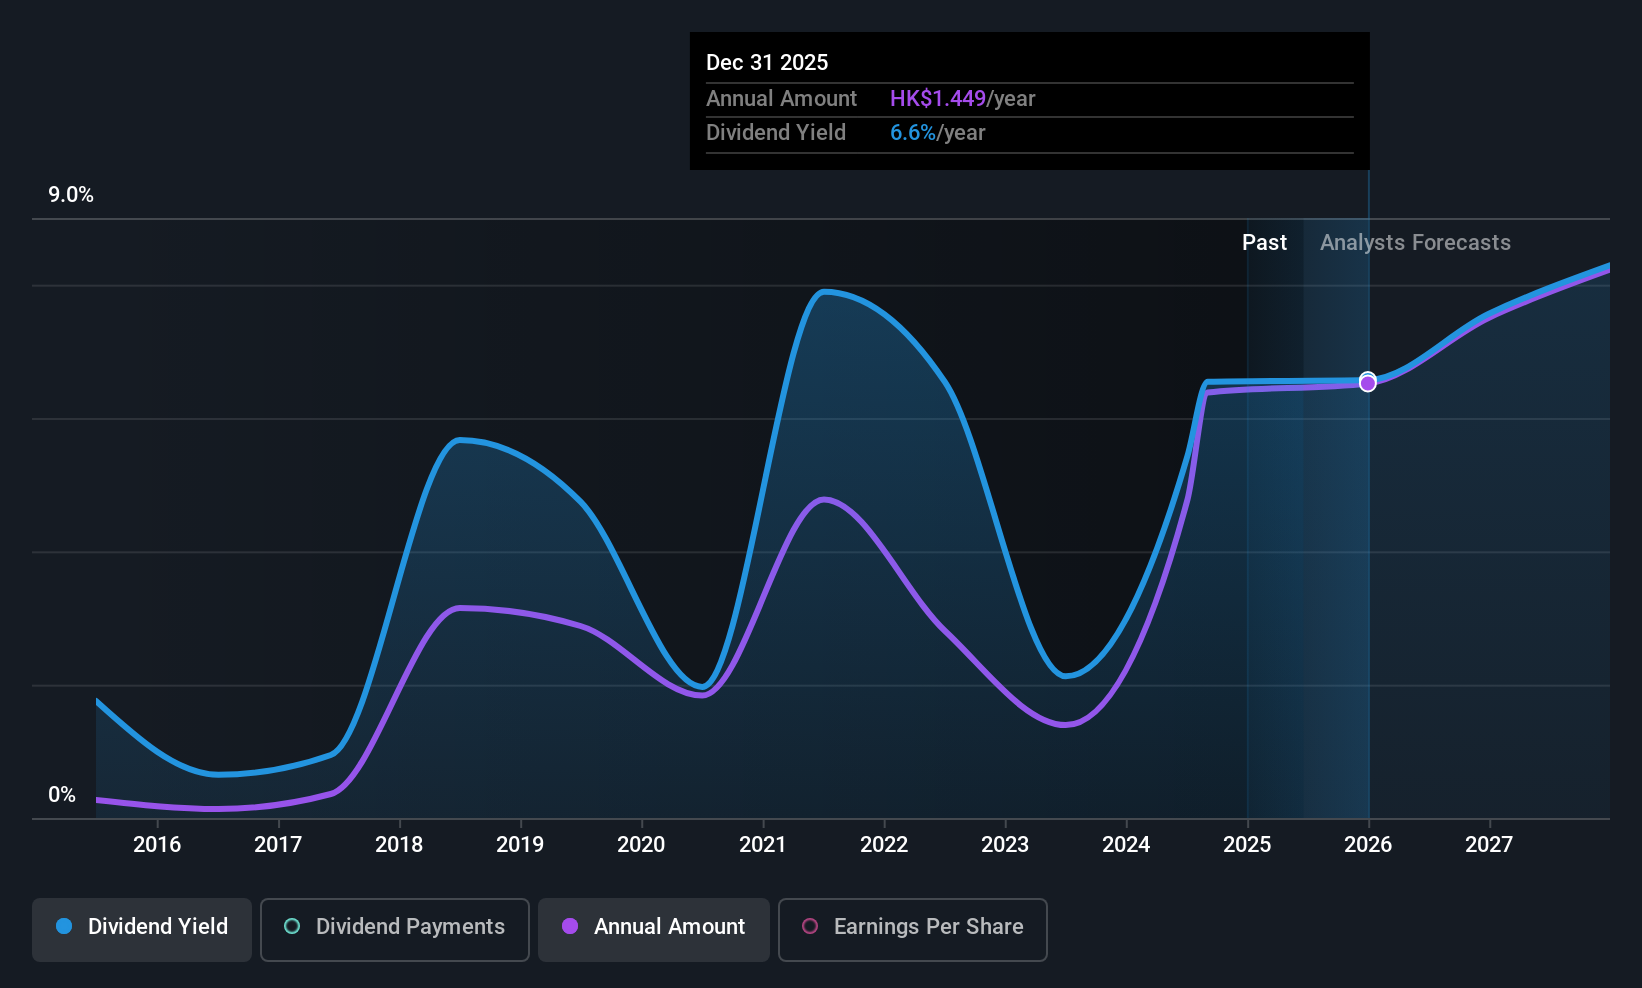Screen dimensions: 1642x988
Task: Toggle the Annual Amount series
Action: click(654, 929)
